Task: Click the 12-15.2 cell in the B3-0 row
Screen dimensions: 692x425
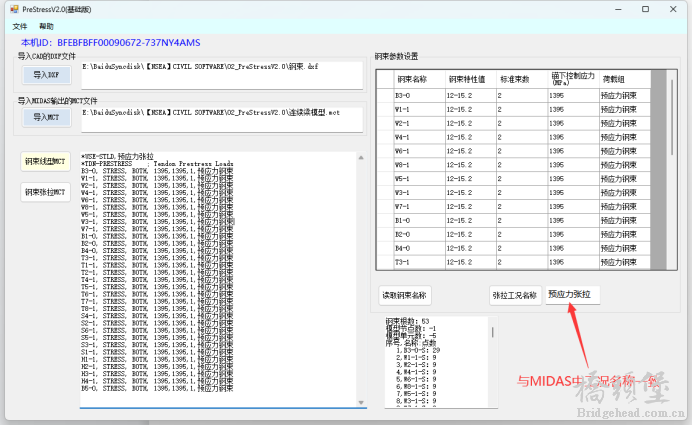Action: pyautogui.click(x=470, y=96)
